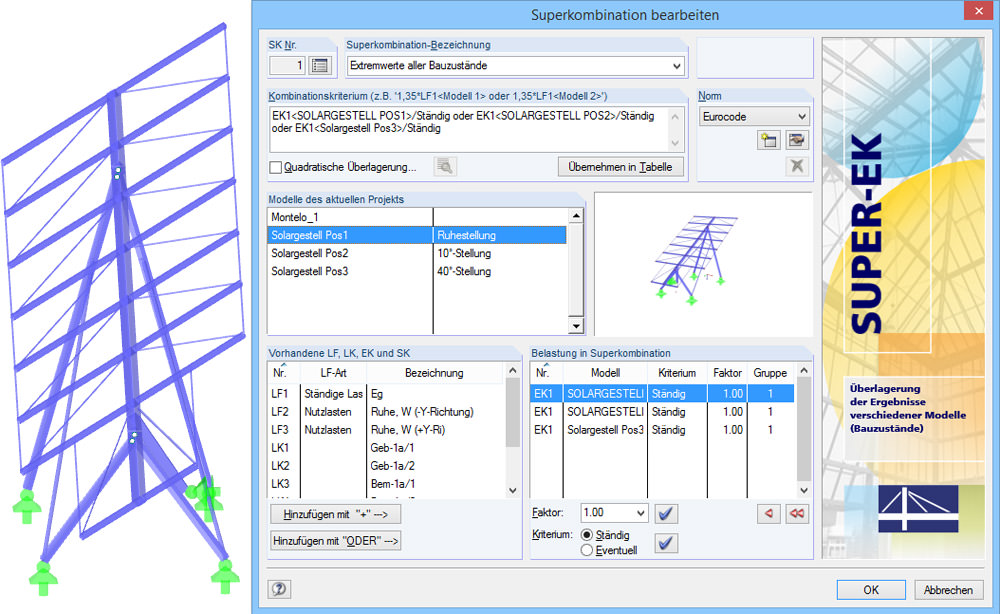The height and width of the screenshot is (614, 1000).
Task: Select the Ständig criterion radio button
Action: tap(587, 535)
